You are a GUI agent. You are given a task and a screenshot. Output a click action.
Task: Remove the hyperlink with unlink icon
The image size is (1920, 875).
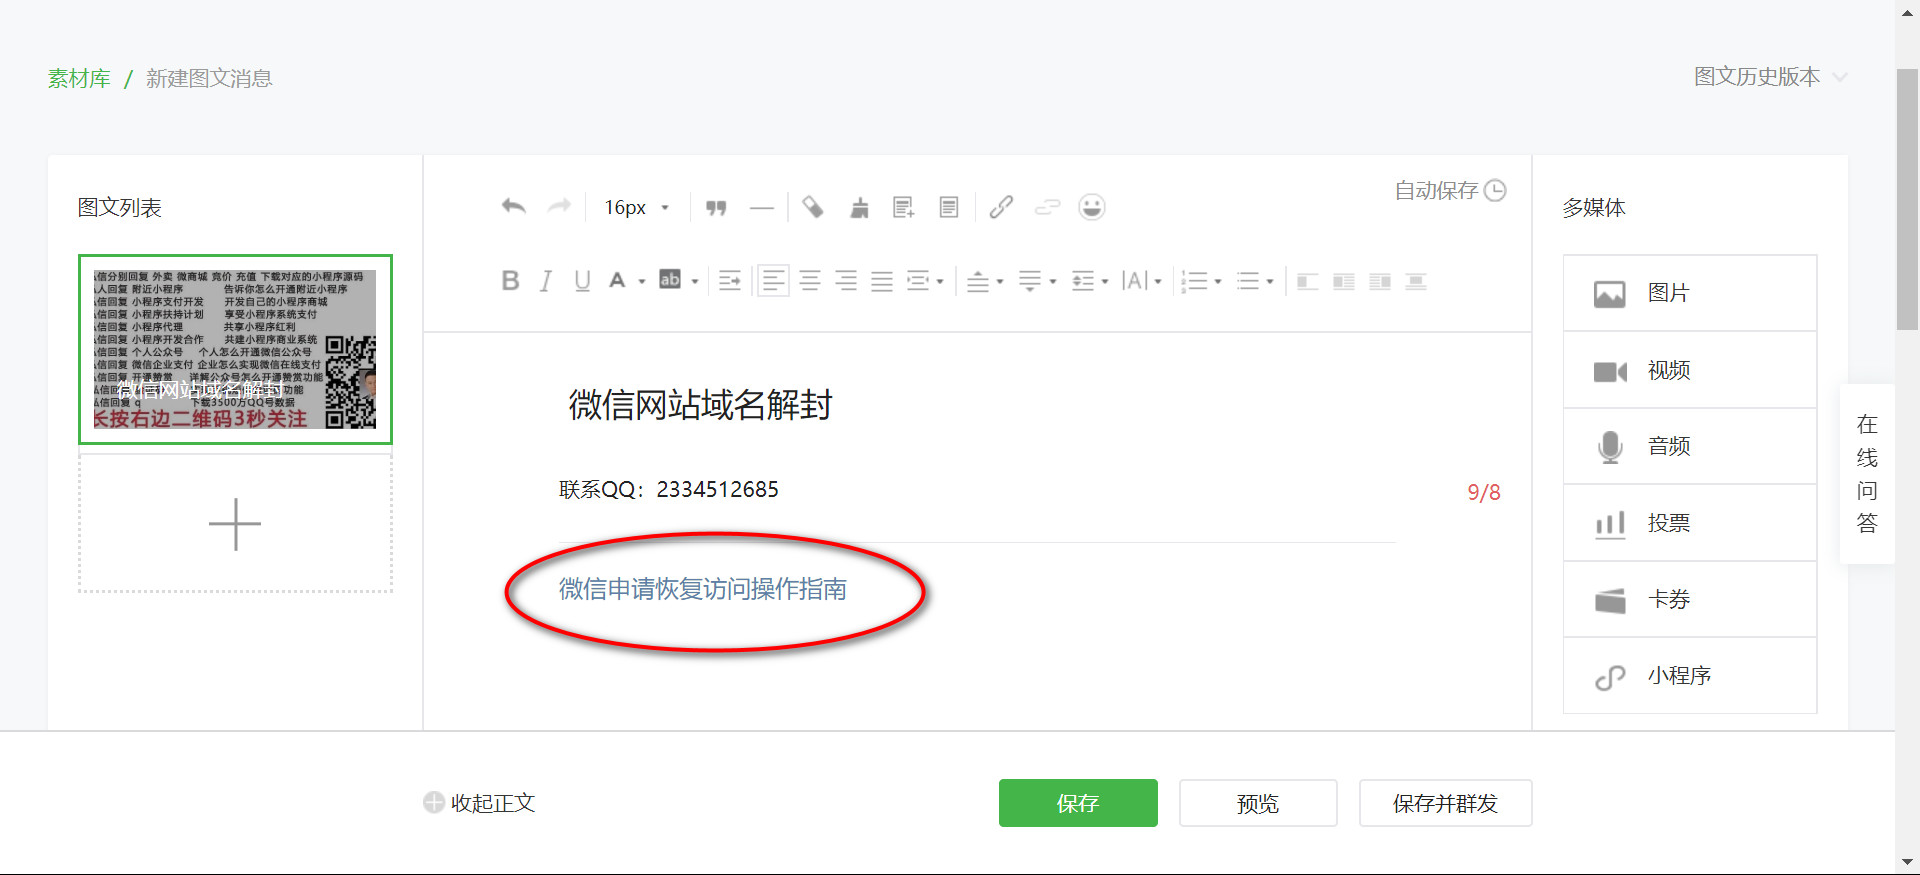tap(1047, 207)
